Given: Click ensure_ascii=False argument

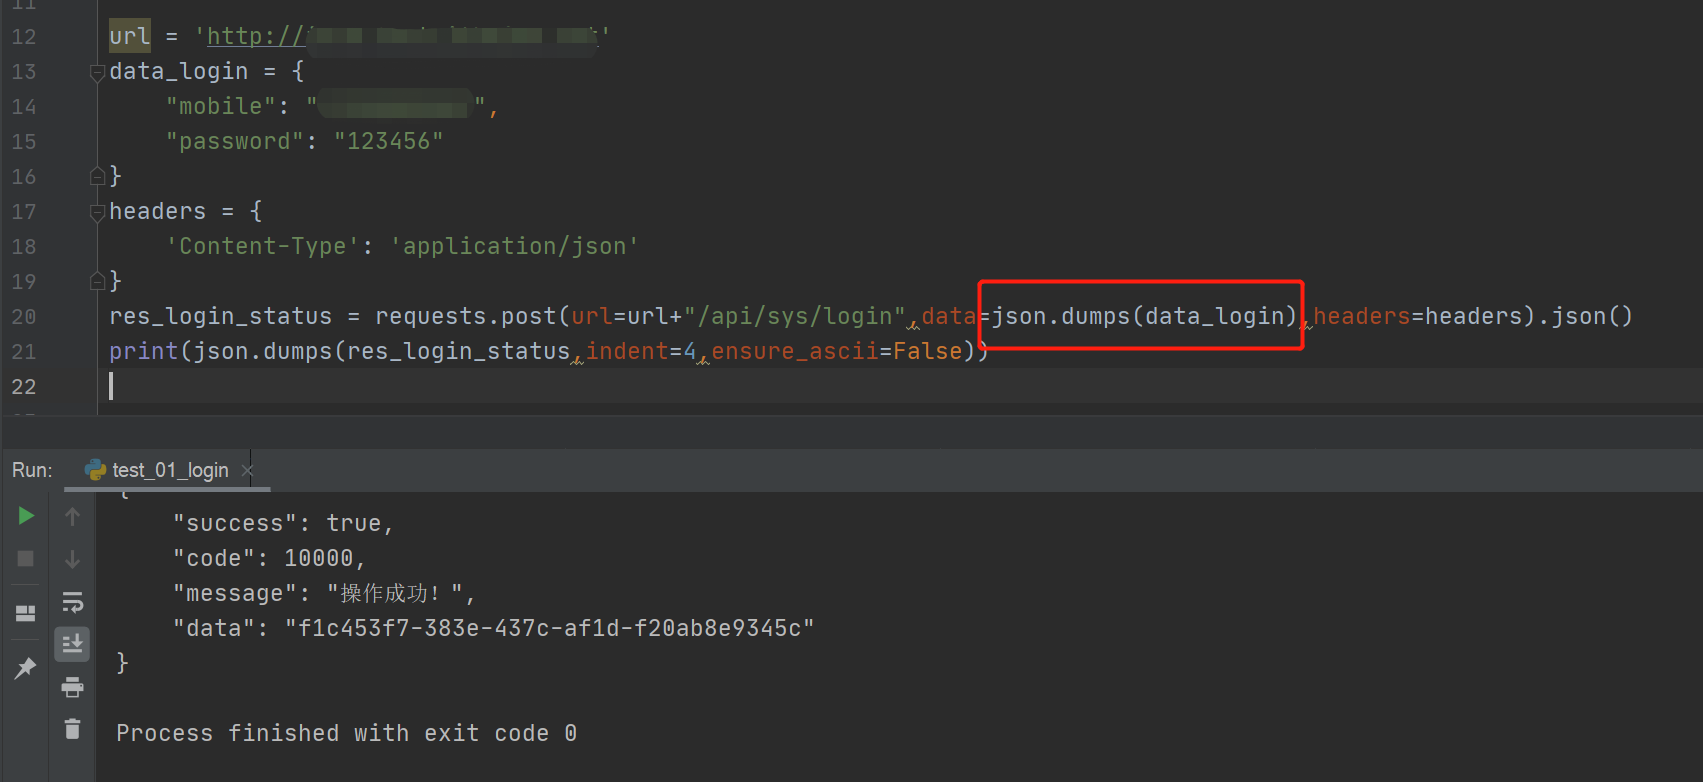Looking at the screenshot, I should click(837, 352).
